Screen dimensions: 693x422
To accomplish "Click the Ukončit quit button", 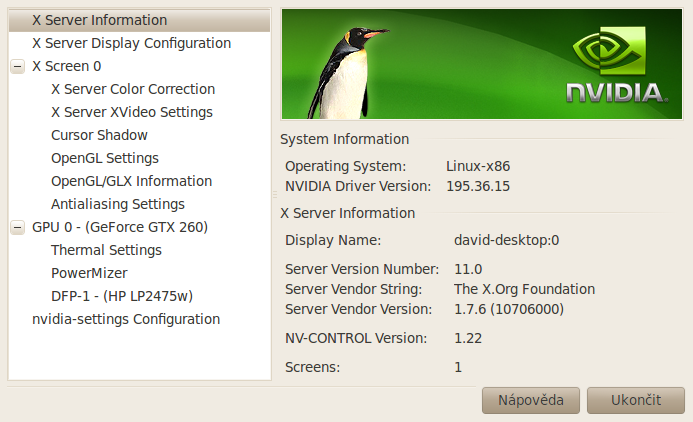I will [x=636, y=400].
